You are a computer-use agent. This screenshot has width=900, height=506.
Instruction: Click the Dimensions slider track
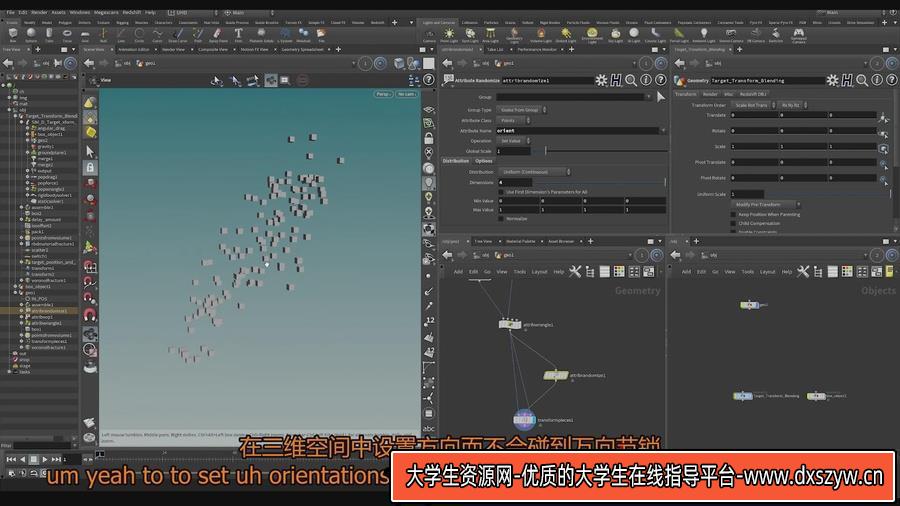[x=599, y=182]
